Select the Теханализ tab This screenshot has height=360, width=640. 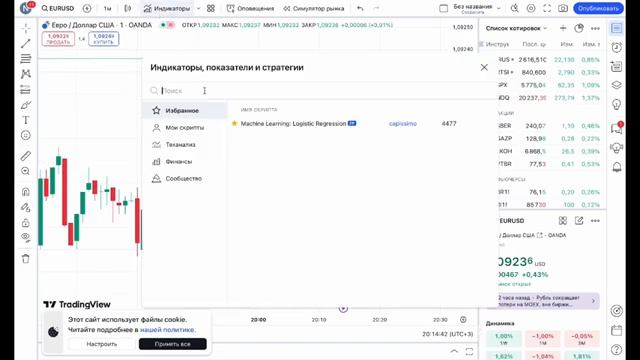[184, 144]
